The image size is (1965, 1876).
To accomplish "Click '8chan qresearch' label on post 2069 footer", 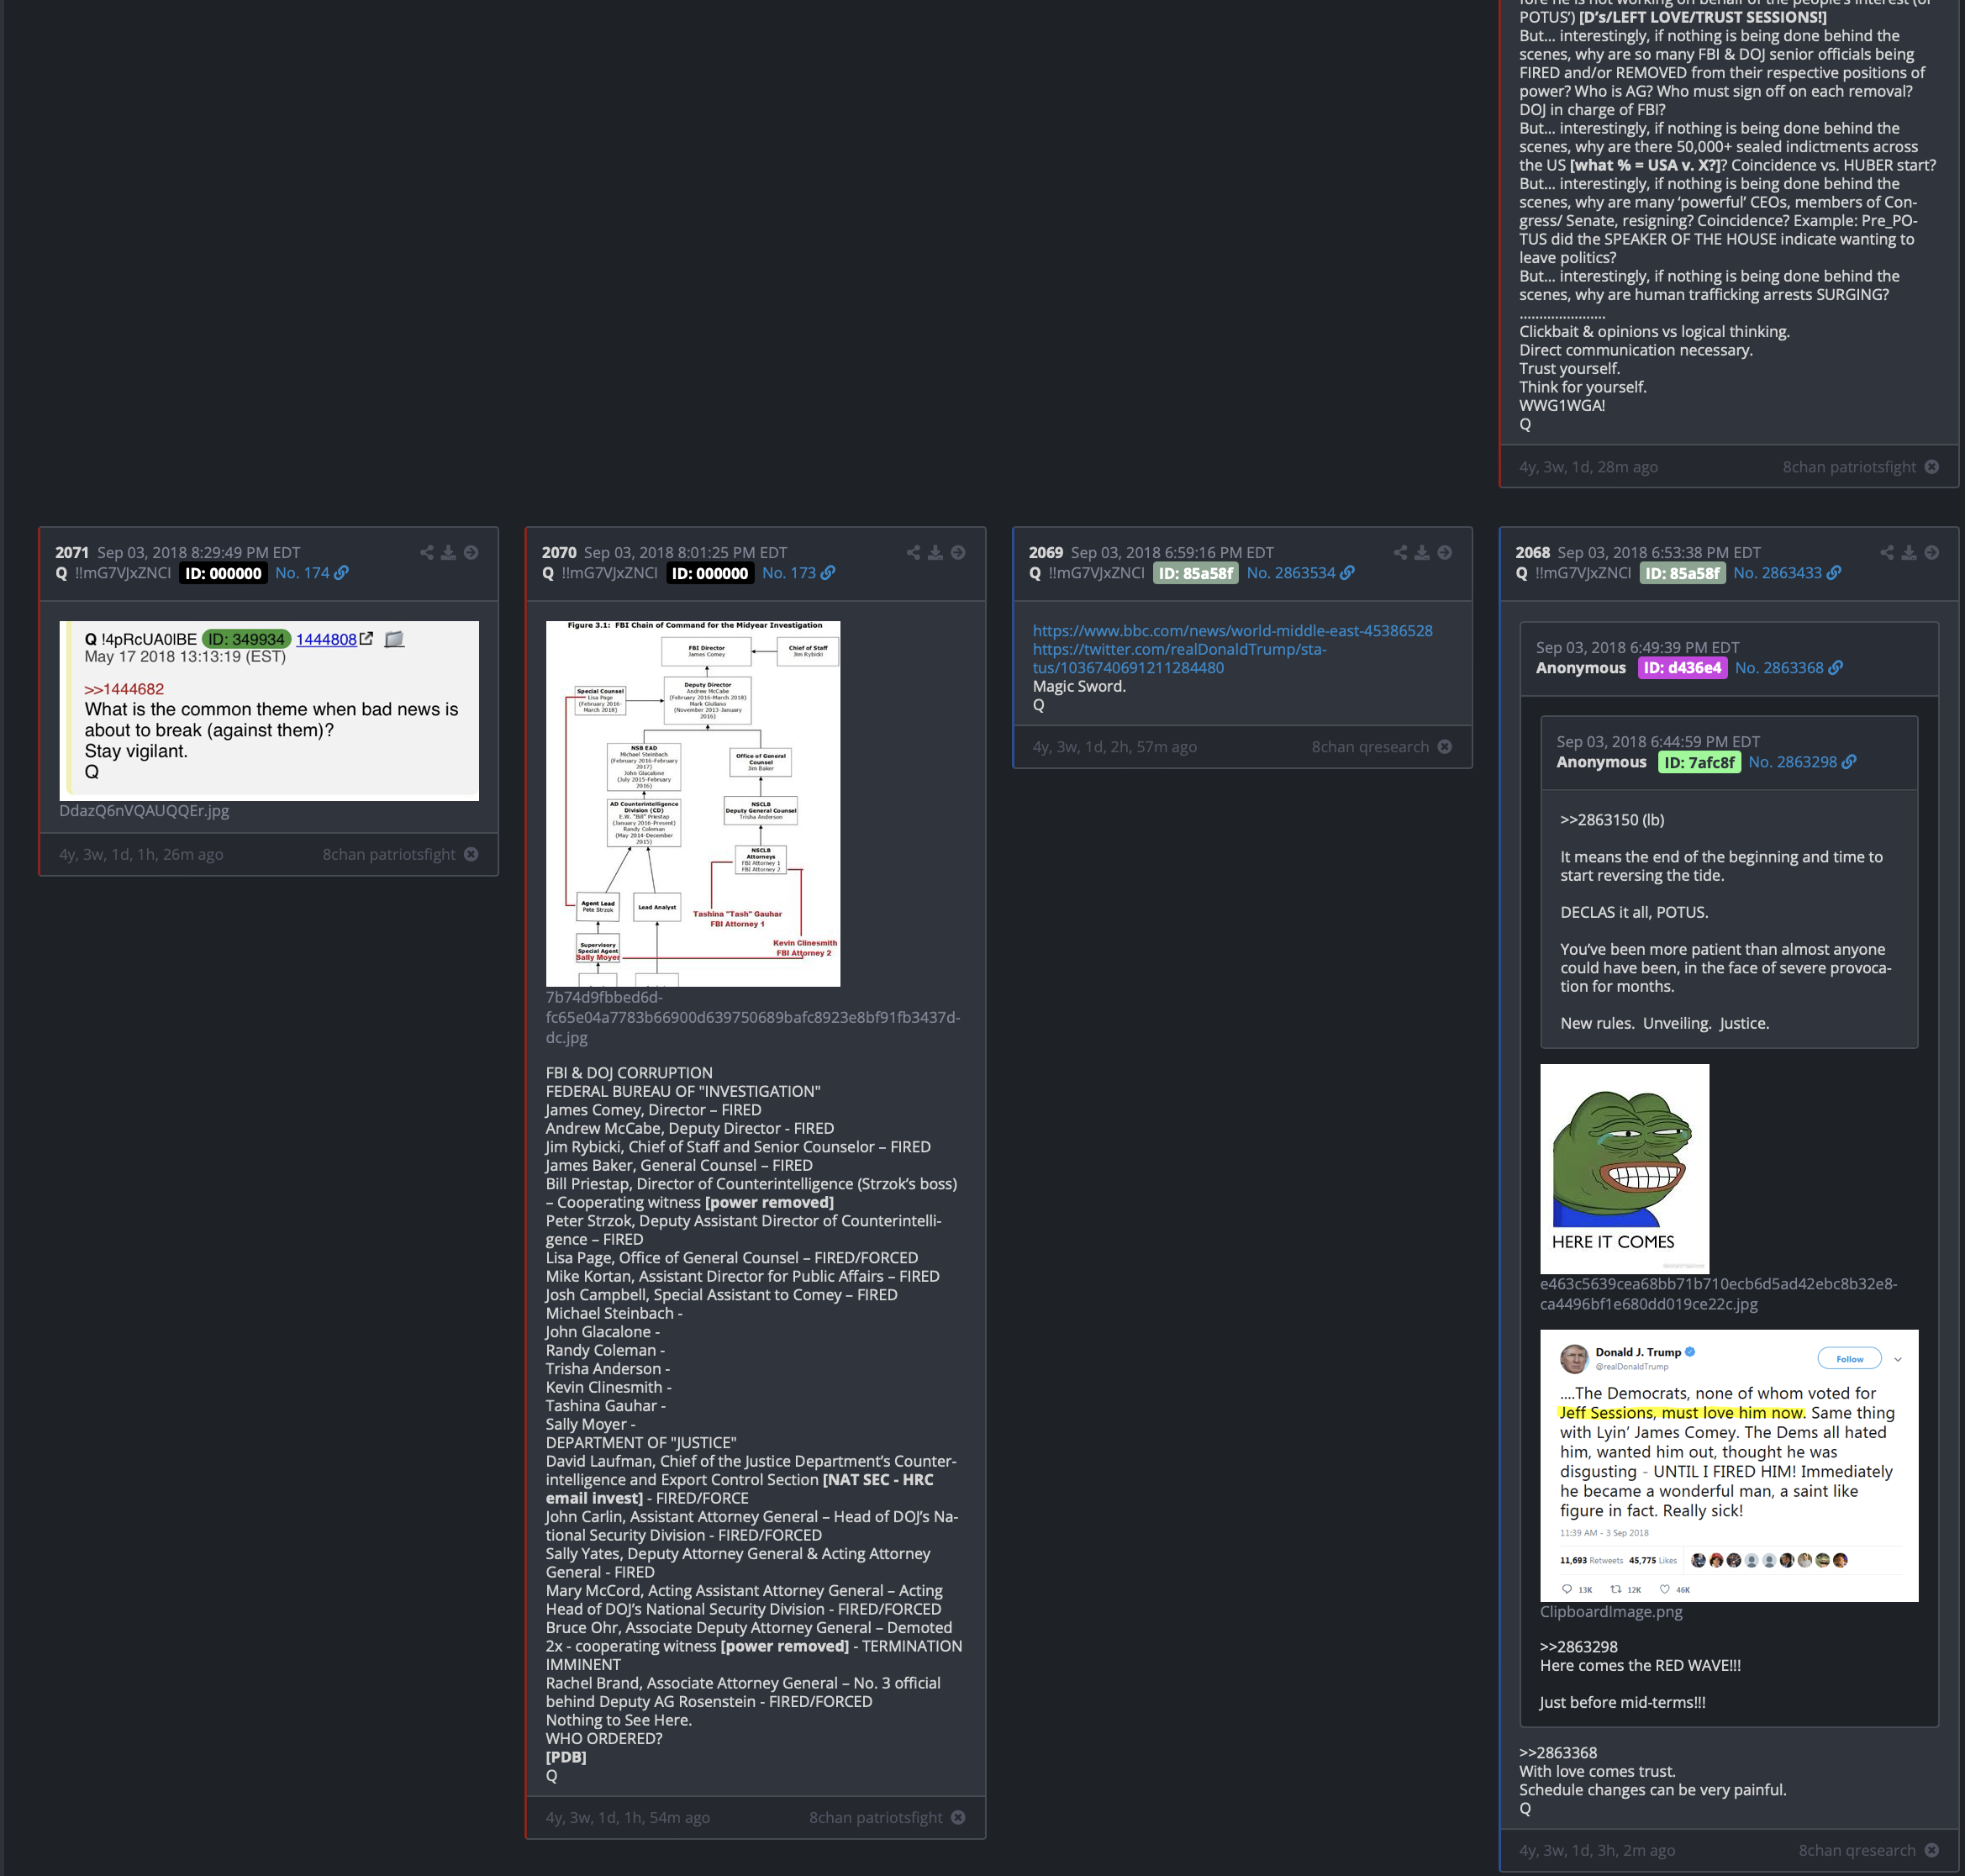I will 1370,747.
